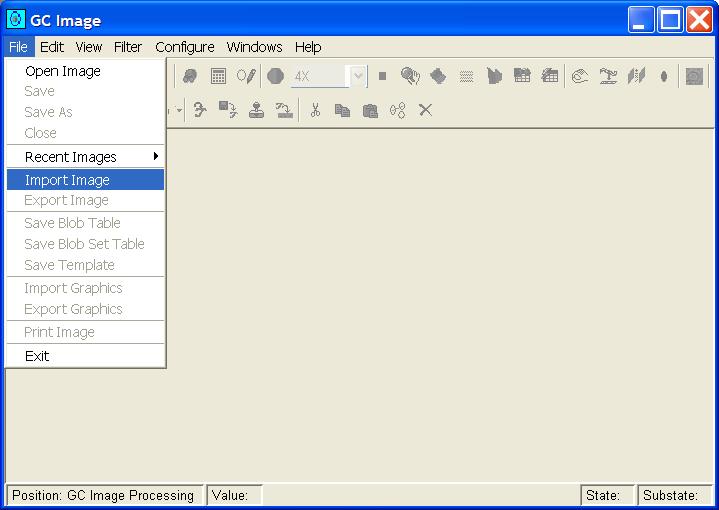Expand the Recent Images submenu
Image resolution: width=719 pixels, height=510 pixels.
point(85,157)
